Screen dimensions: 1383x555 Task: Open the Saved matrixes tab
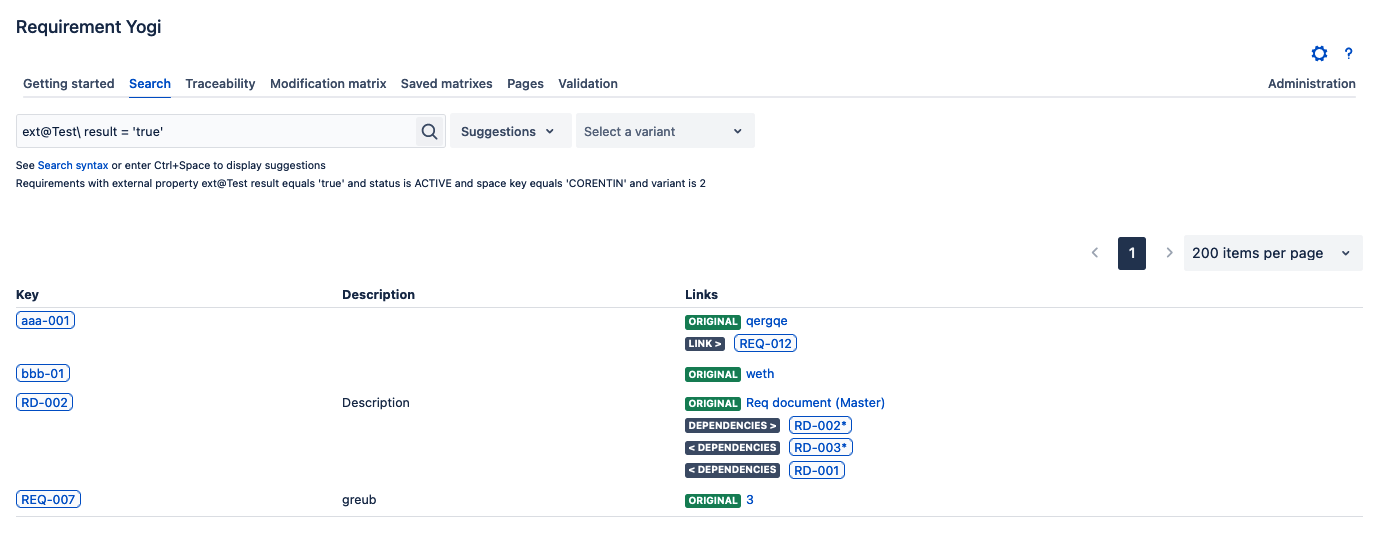click(x=446, y=84)
